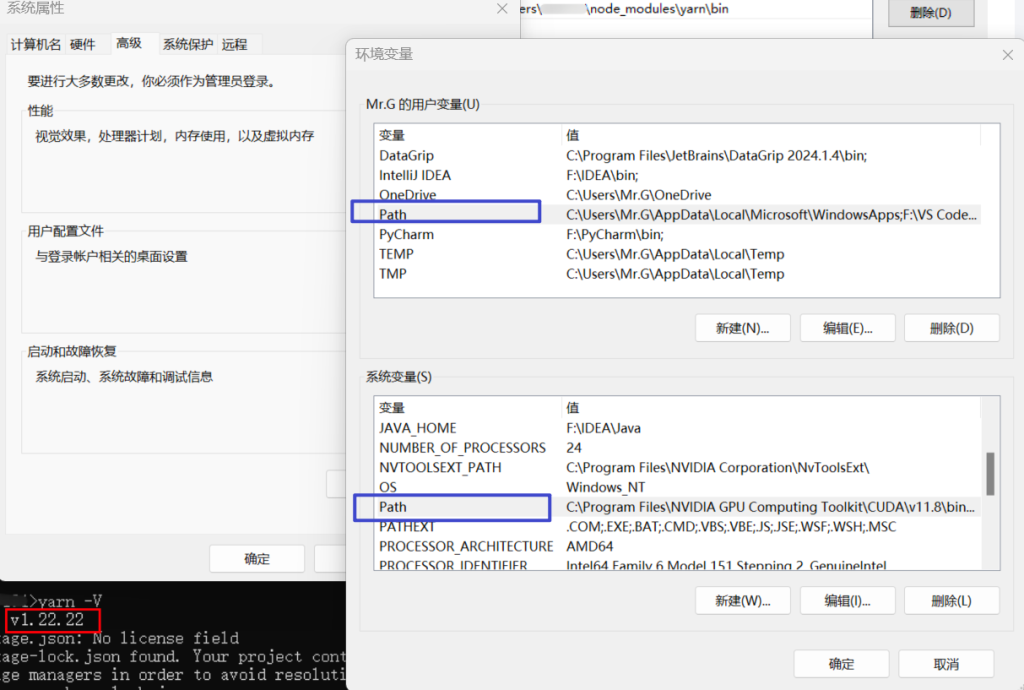
Task: Click 编辑(E) to edit the selected user variable
Action: click(x=847, y=327)
